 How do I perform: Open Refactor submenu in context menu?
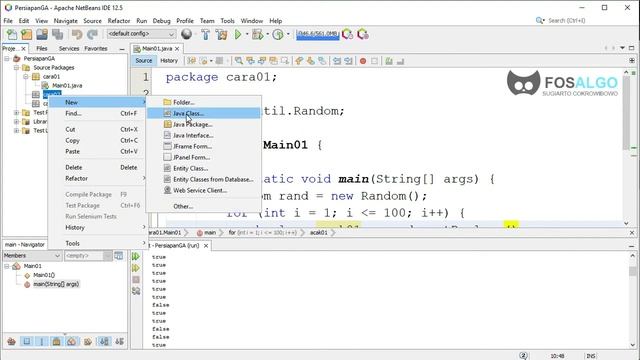(x=97, y=178)
